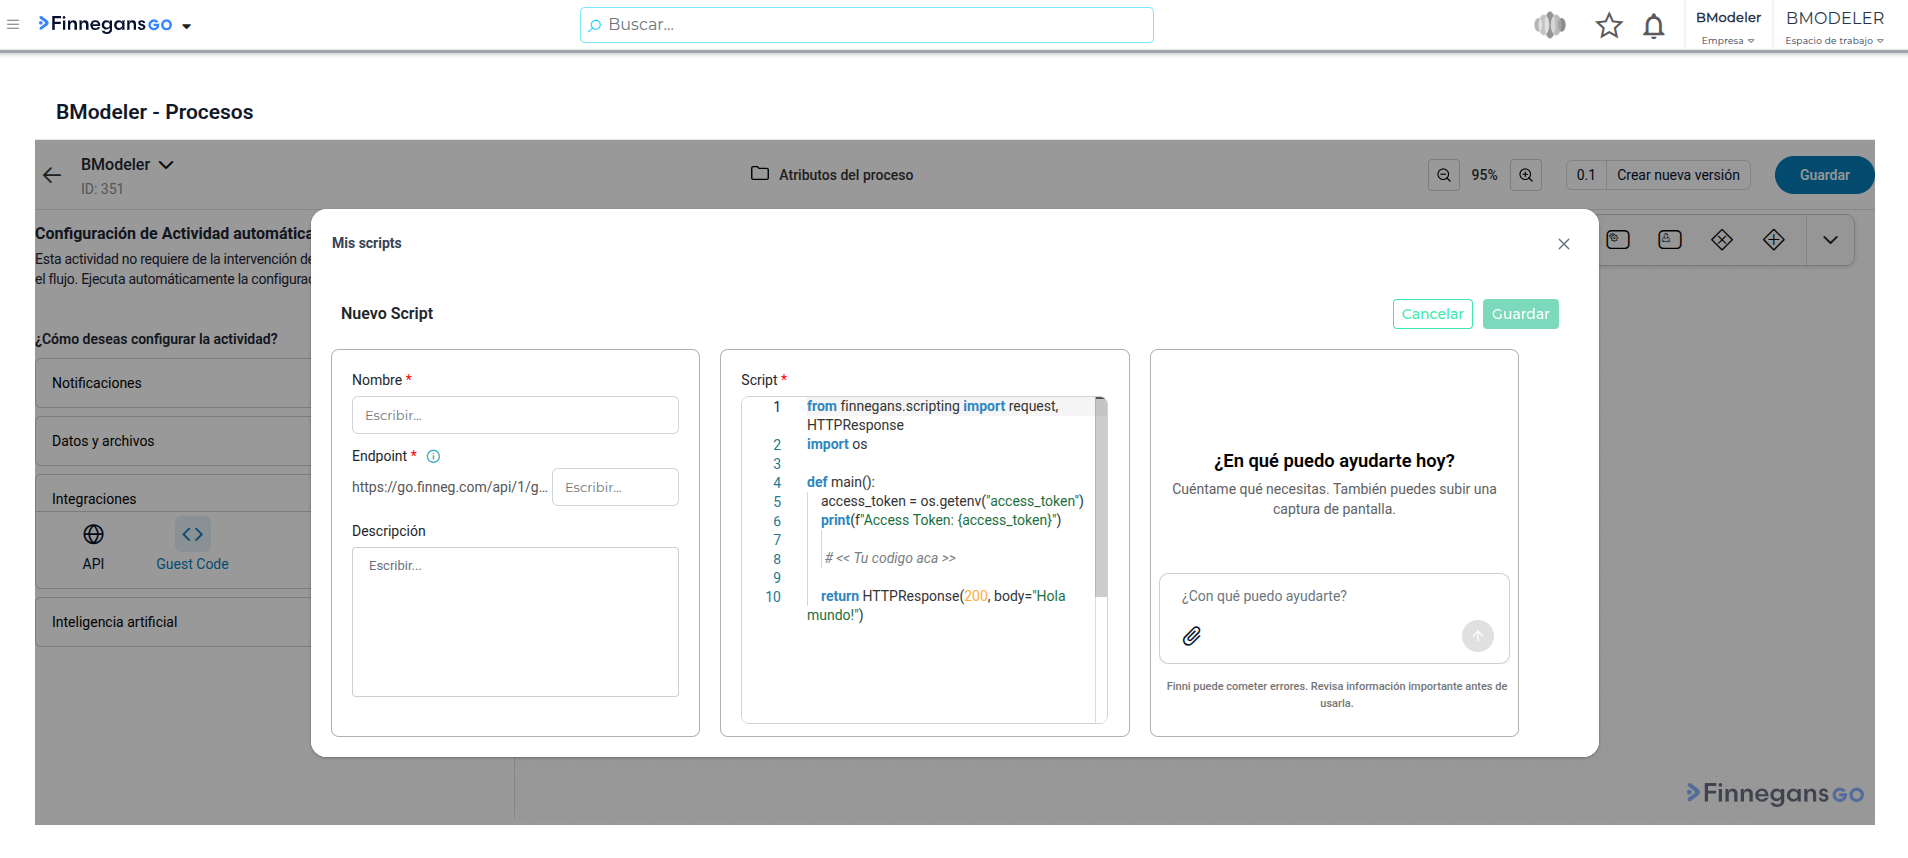Expand the BModeler process name chevron
Viewport: 1908px width, 858px height.
(166, 164)
